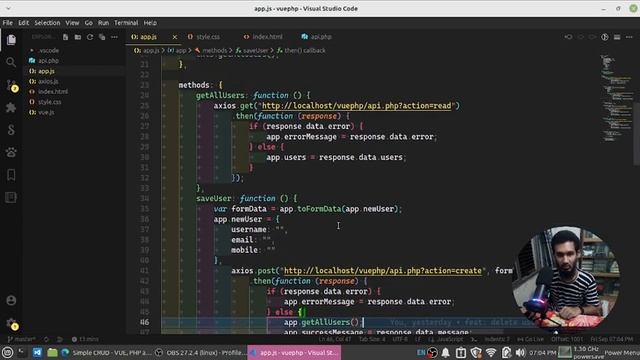
Task: Click Go Live in the status bar
Action: click(530, 339)
